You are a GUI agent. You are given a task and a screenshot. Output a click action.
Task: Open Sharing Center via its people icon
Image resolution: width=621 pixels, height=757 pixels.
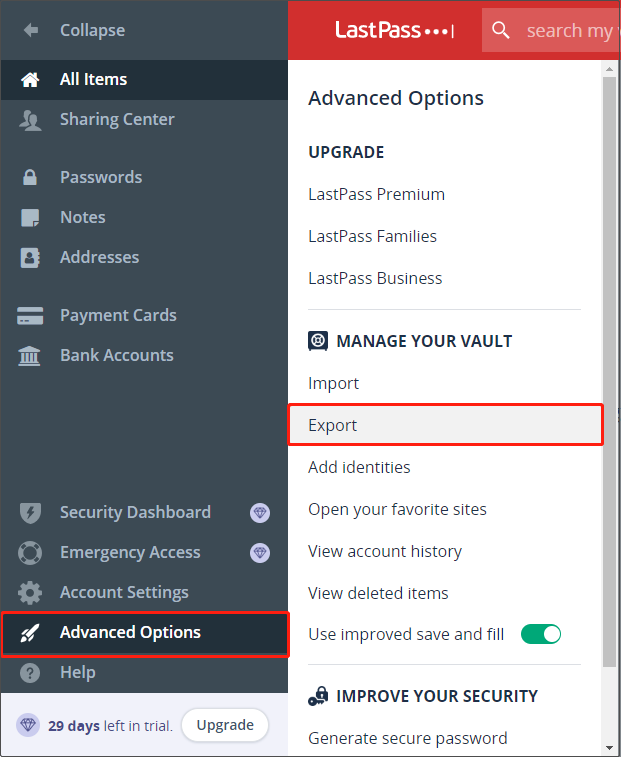(30, 120)
